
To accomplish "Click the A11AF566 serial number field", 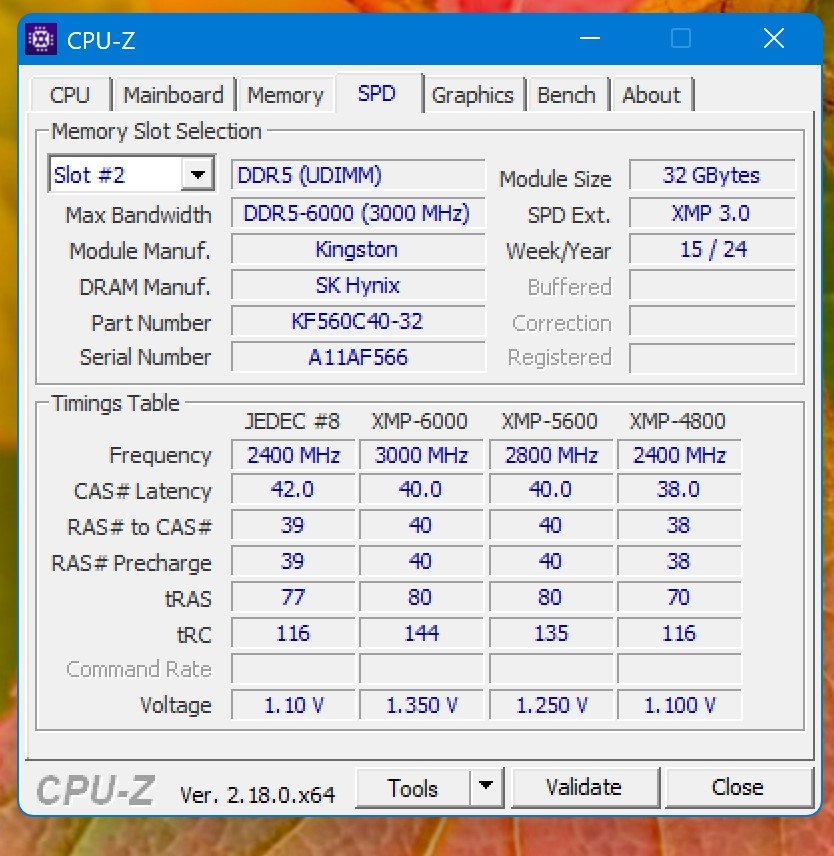I will pos(358,358).
